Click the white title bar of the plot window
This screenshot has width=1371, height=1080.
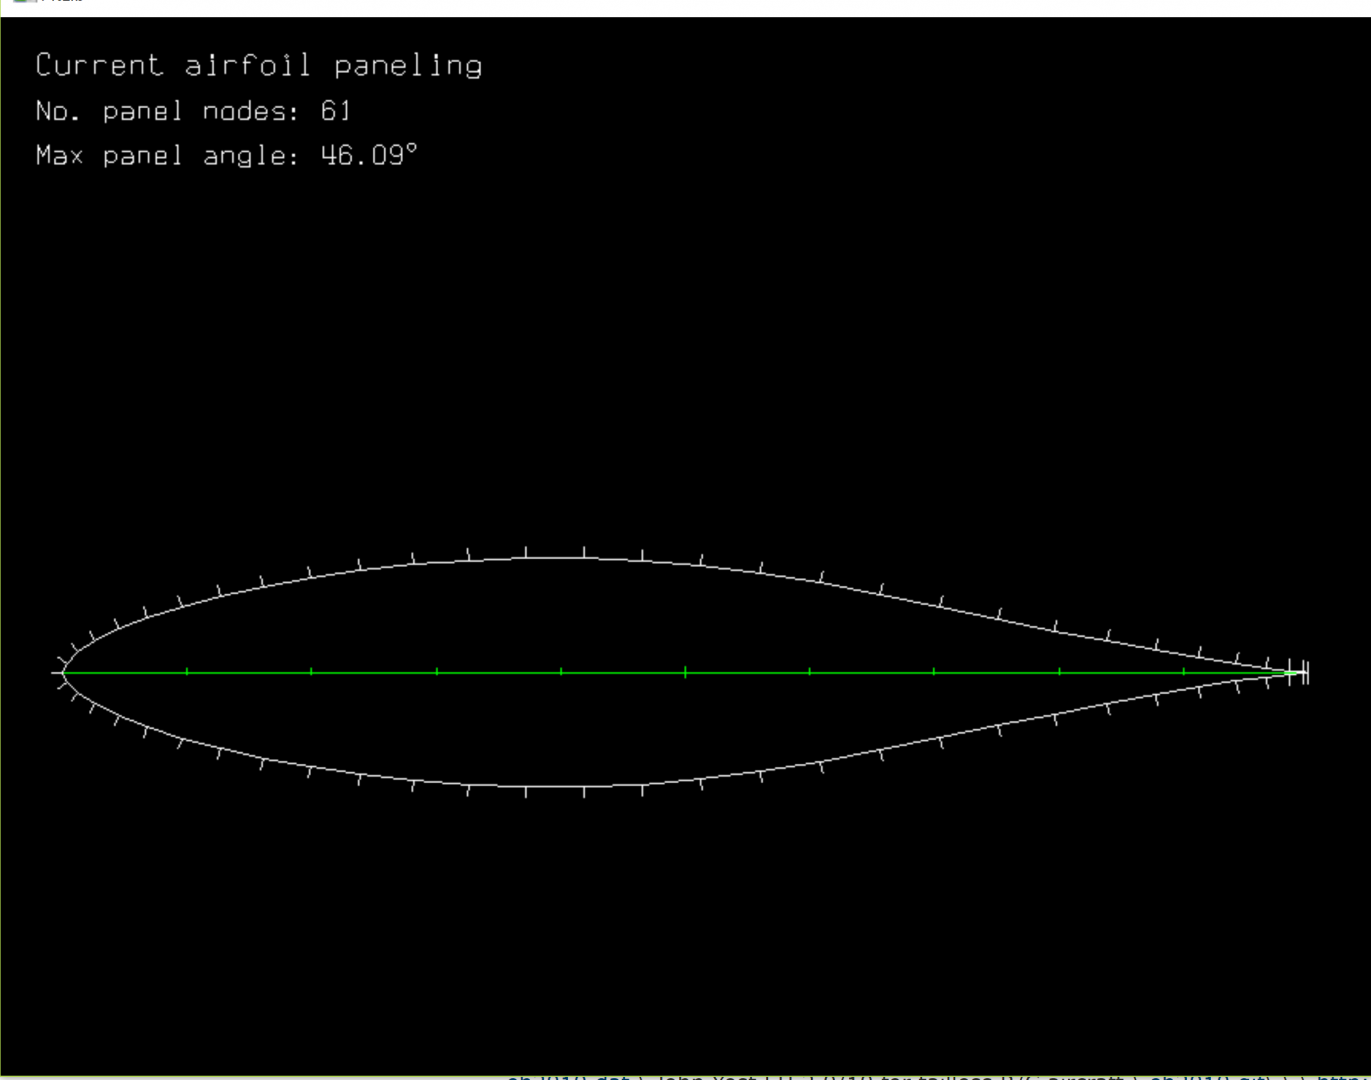pos(700,6)
